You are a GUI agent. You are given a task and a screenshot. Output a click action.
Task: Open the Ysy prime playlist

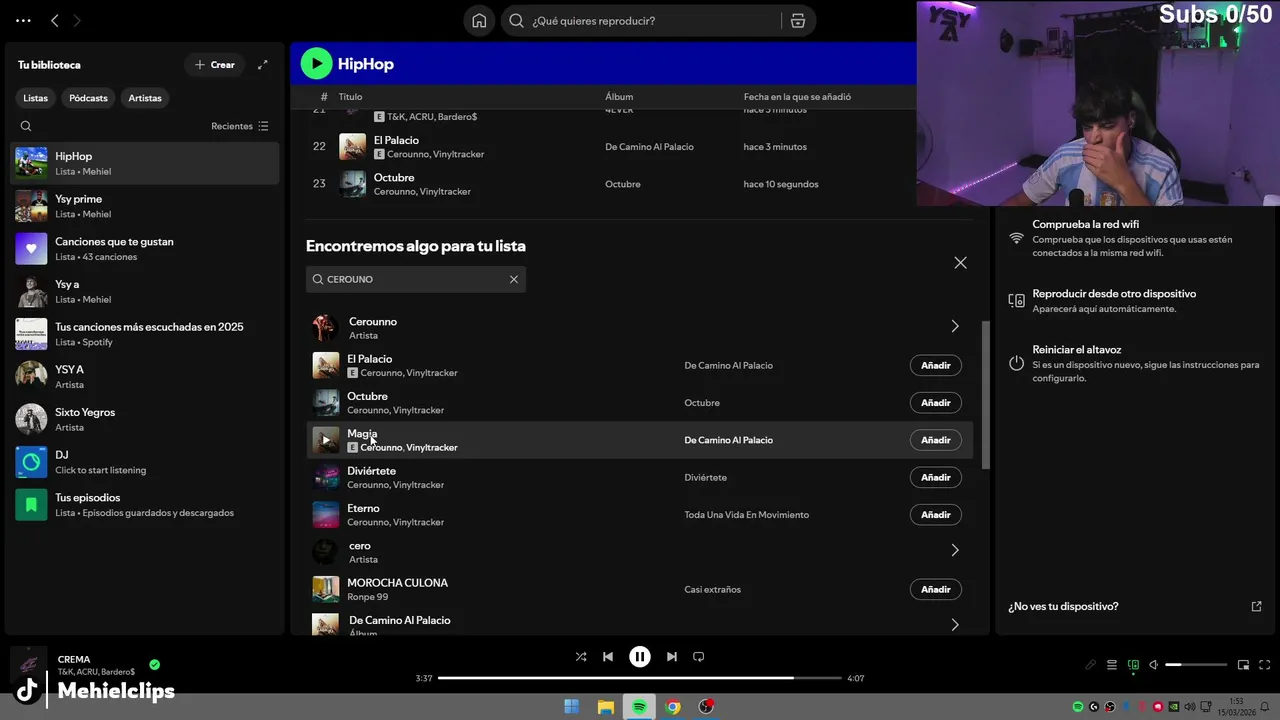point(145,206)
